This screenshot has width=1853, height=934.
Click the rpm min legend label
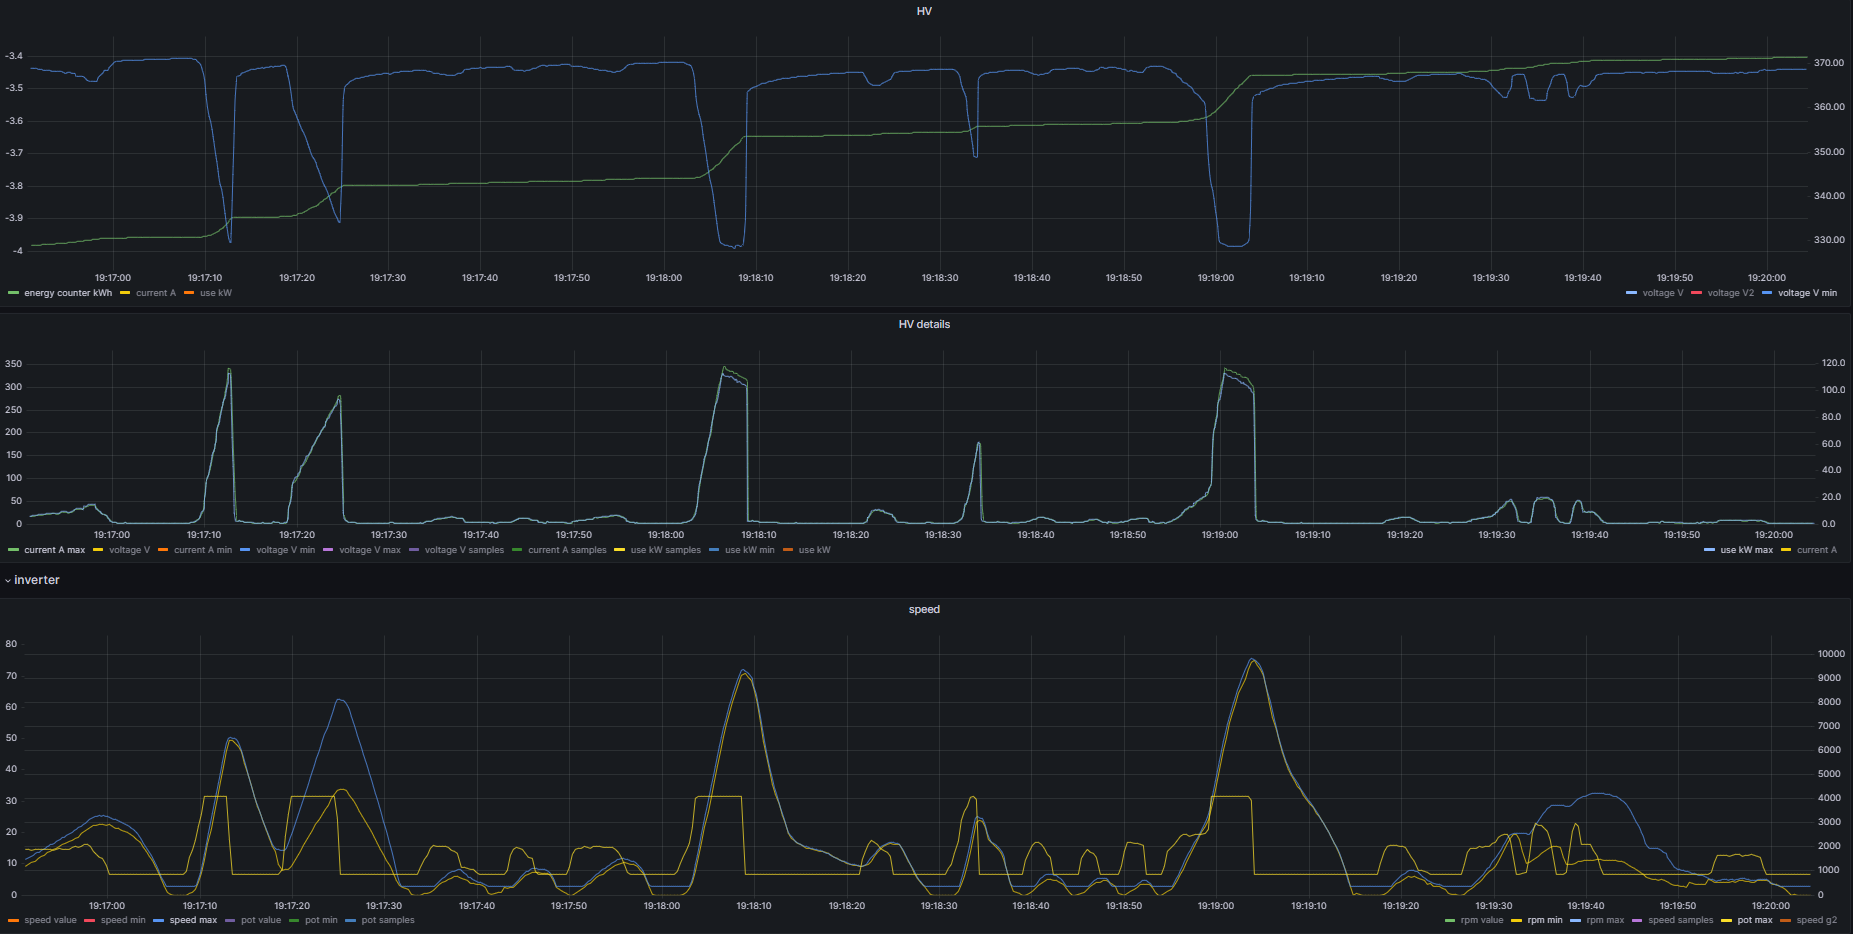point(1544,920)
